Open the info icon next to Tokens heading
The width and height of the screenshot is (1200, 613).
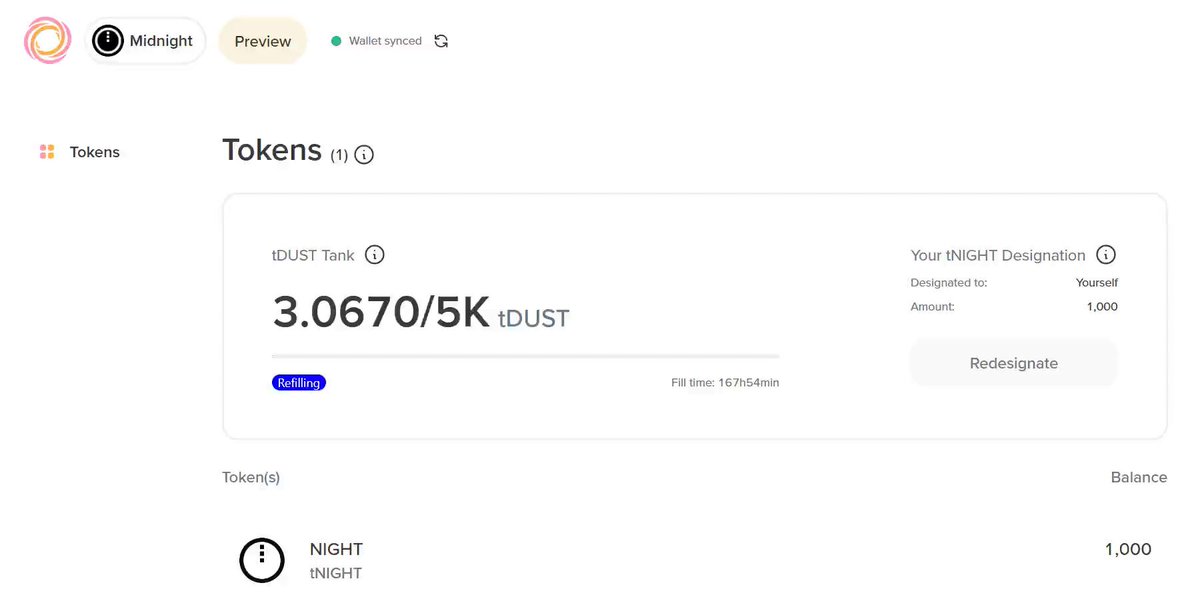[364, 155]
